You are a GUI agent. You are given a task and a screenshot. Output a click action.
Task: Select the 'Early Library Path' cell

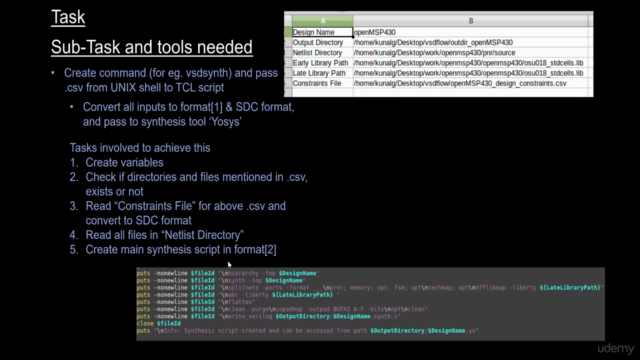(x=322, y=63)
